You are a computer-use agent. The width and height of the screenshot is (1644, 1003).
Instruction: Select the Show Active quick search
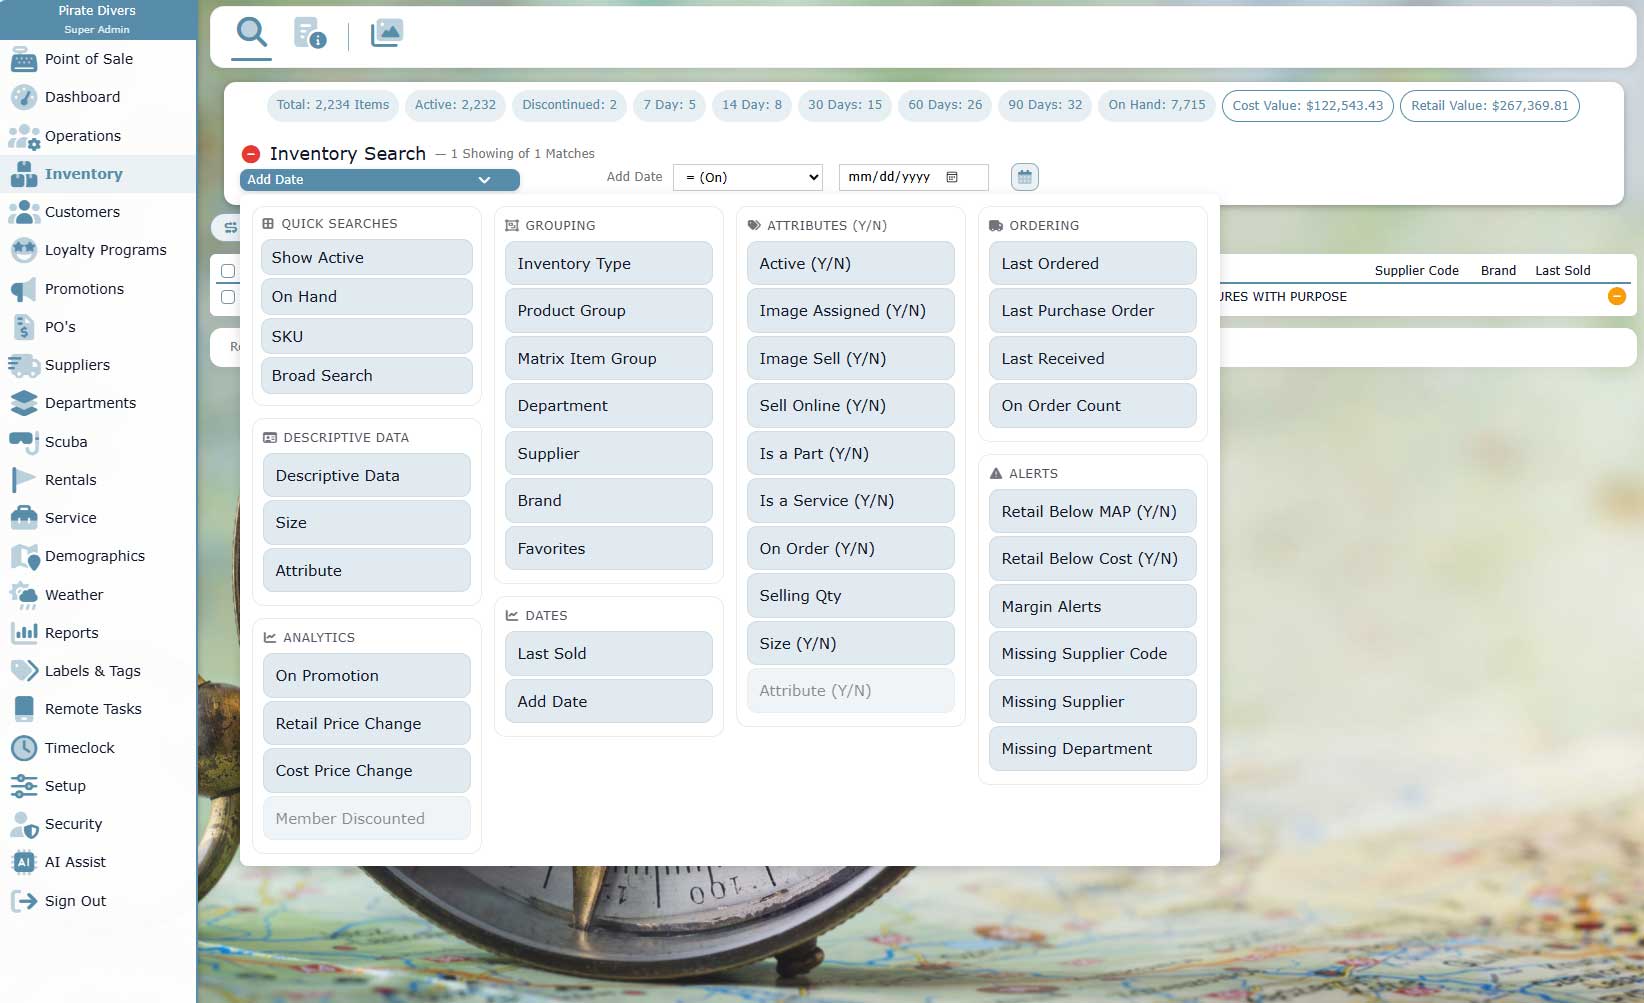click(x=367, y=258)
